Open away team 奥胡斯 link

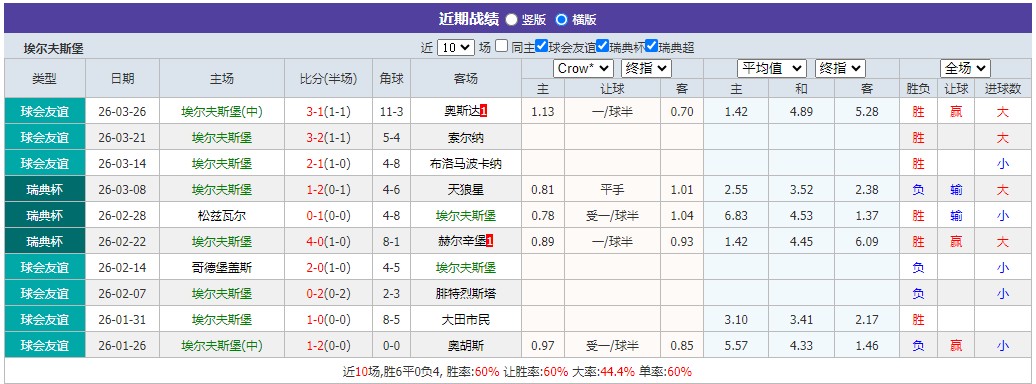[466, 346]
